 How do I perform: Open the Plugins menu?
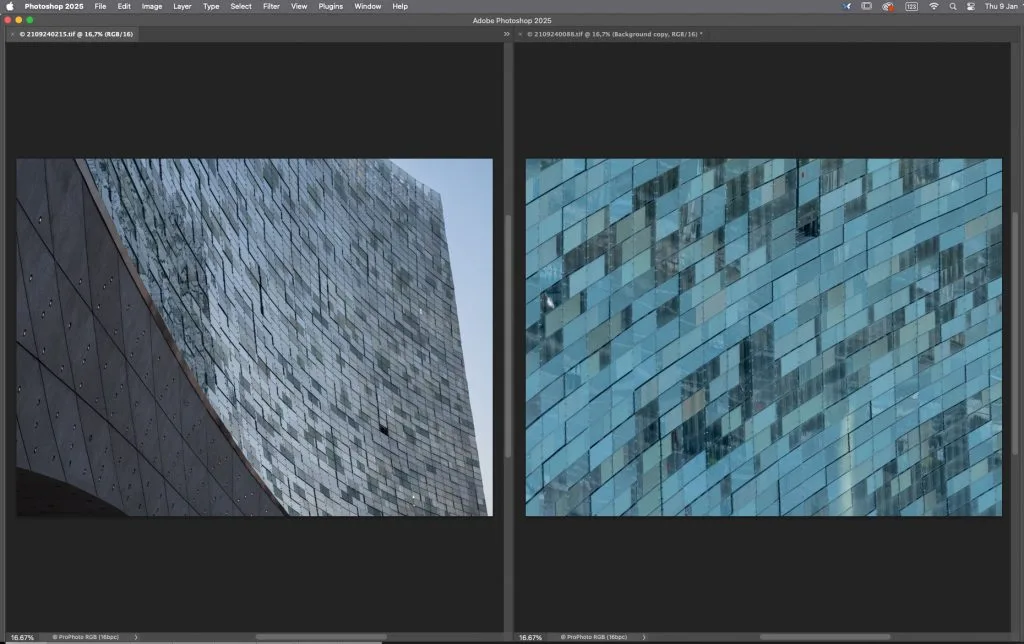[330, 6]
